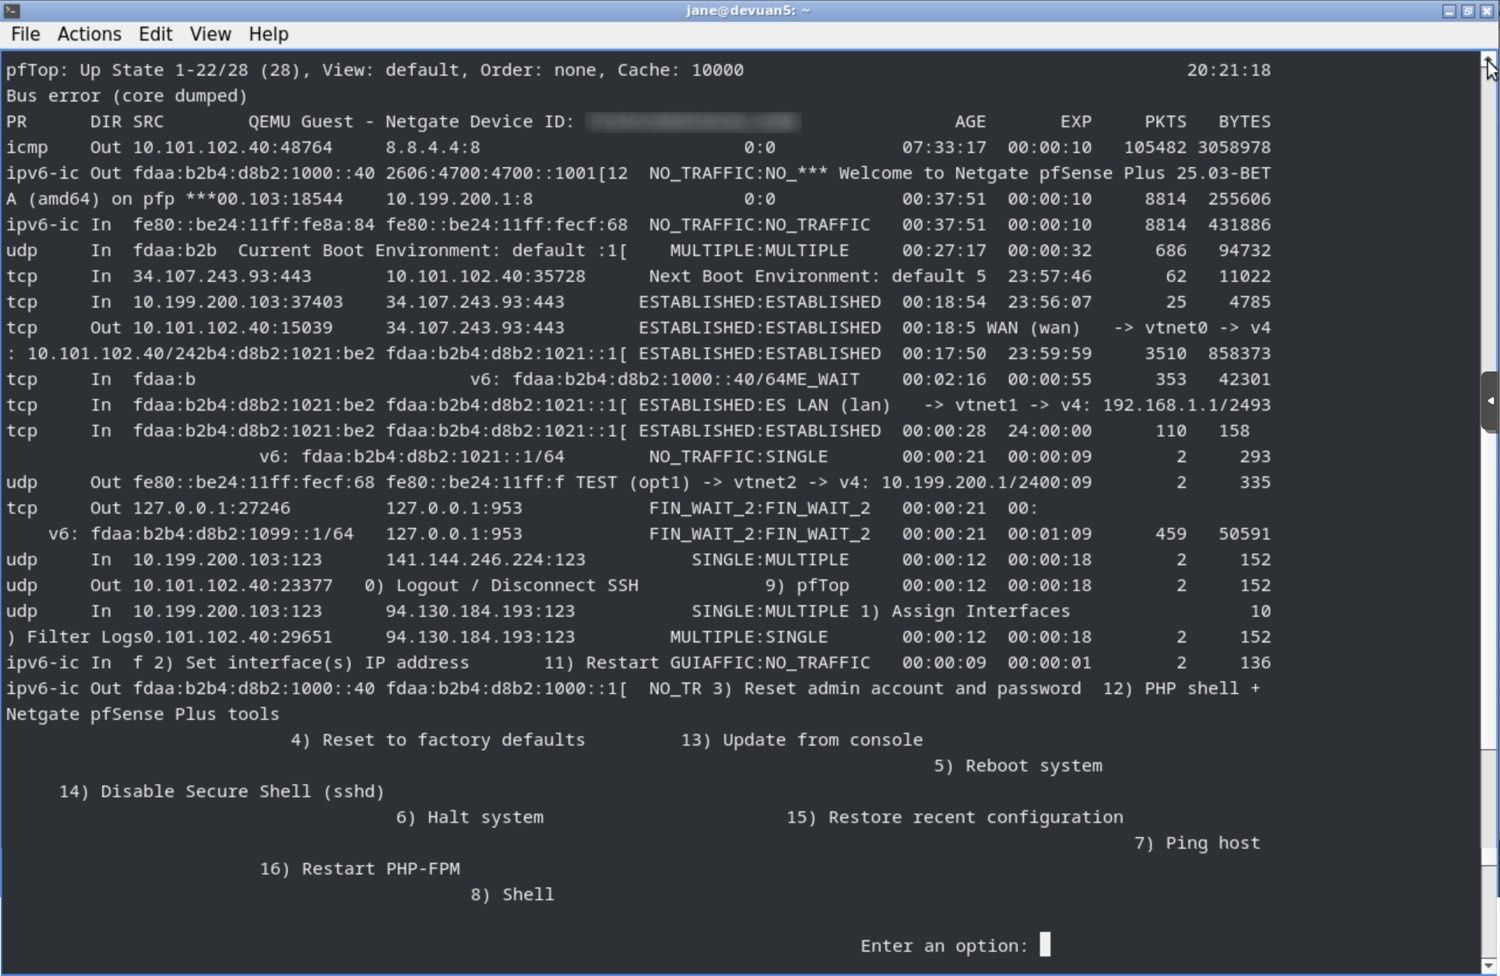Click 'Bus error (core dumped)' line

126,96
